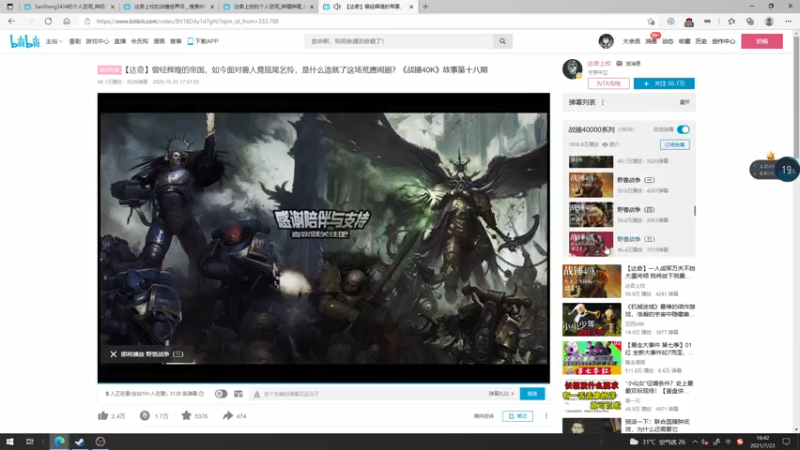Open more options beside notes button

tap(546, 416)
